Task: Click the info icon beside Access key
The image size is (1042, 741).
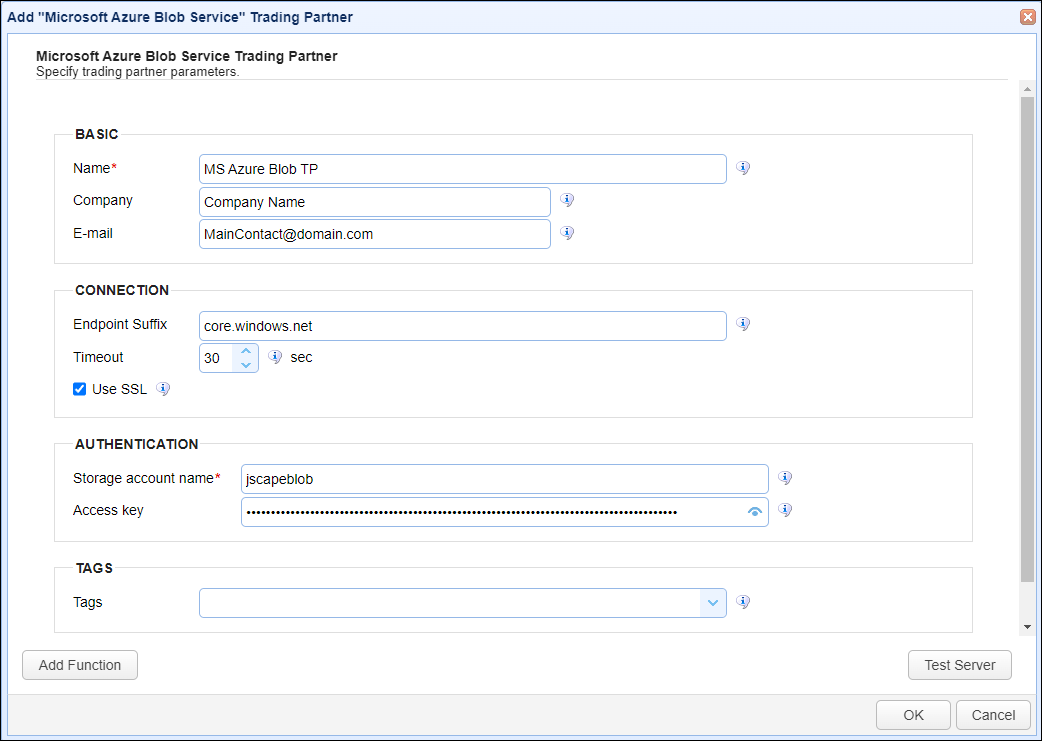Action: tap(785, 510)
